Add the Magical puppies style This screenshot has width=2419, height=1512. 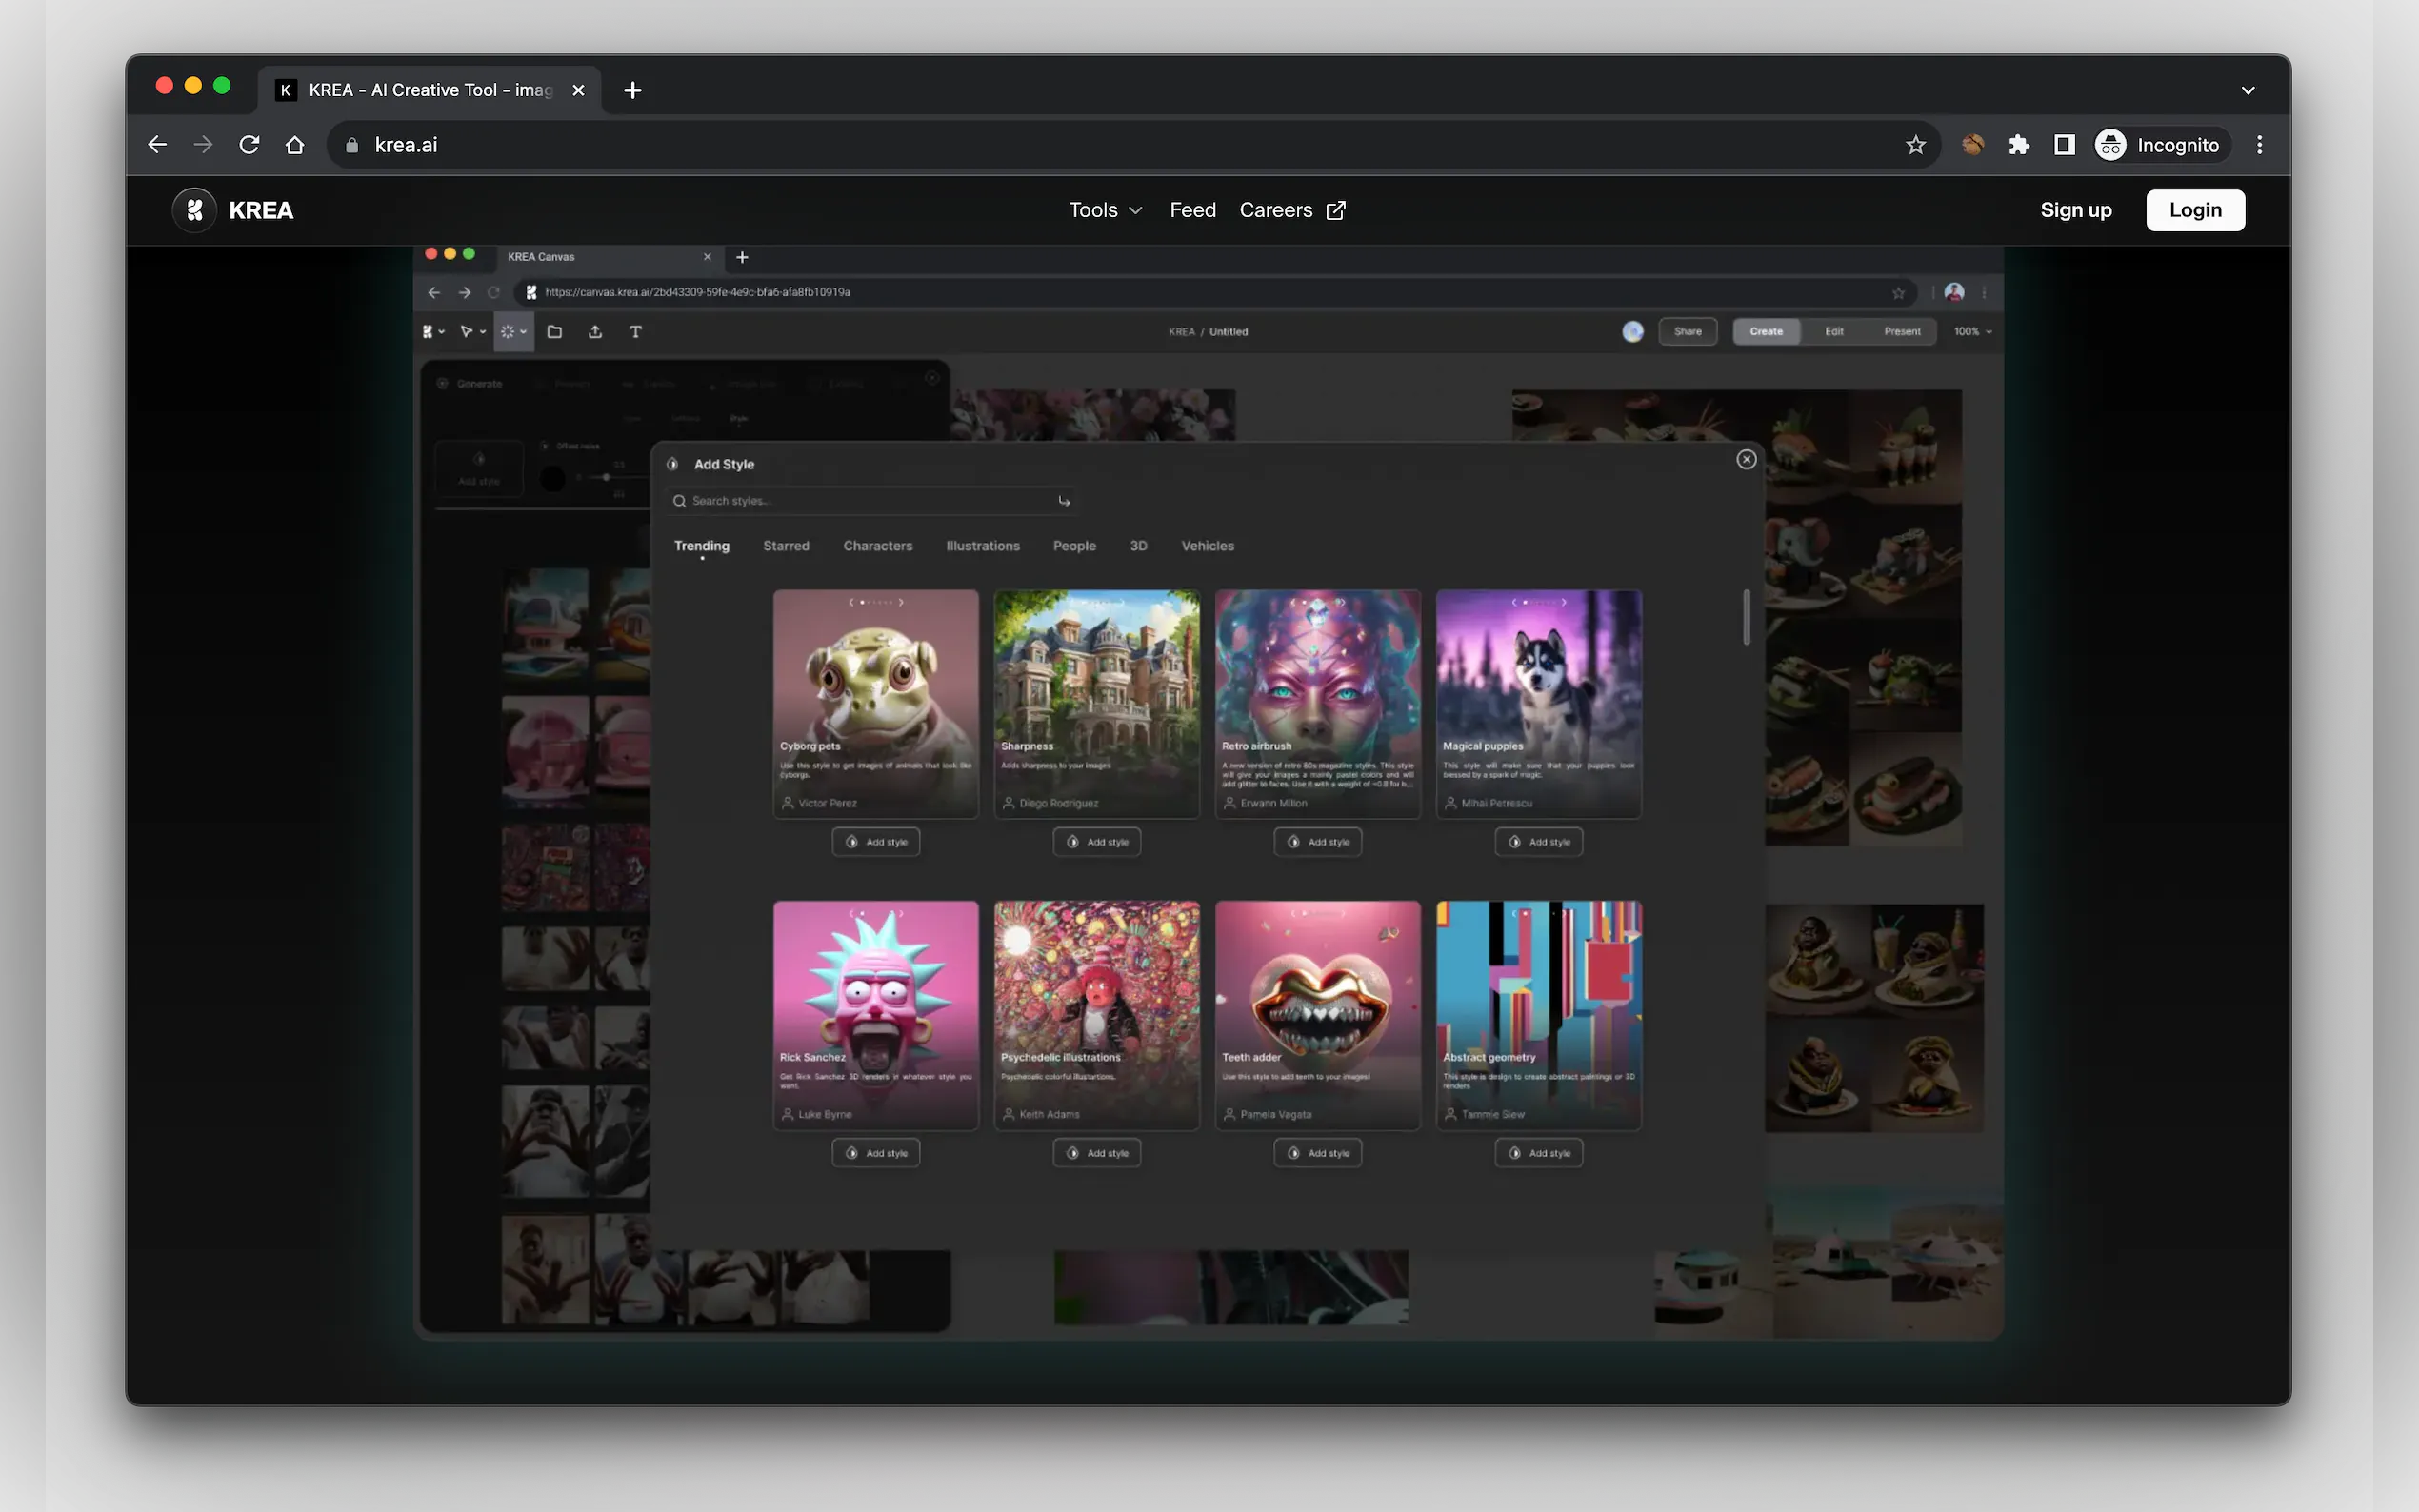(1538, 842)
